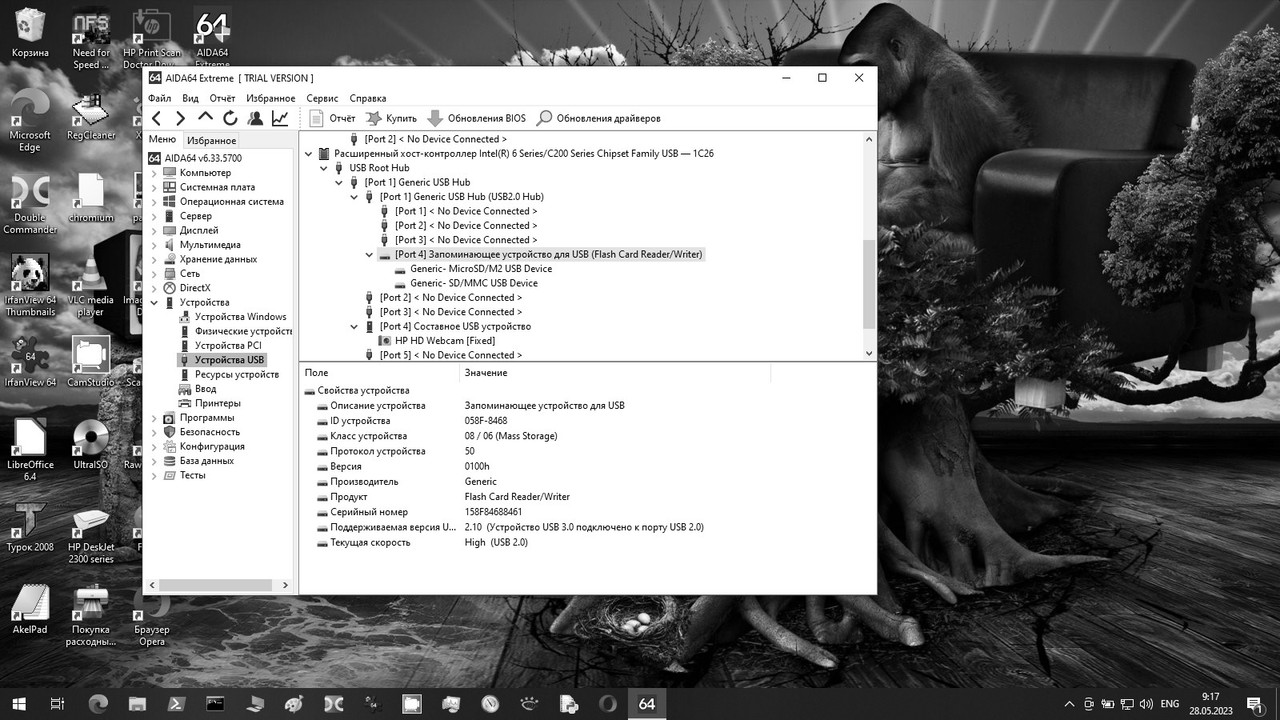The height and width of the screenshot is (720, 1280).
Task: Collapse the Устройства branch
Action: [153, 302]
